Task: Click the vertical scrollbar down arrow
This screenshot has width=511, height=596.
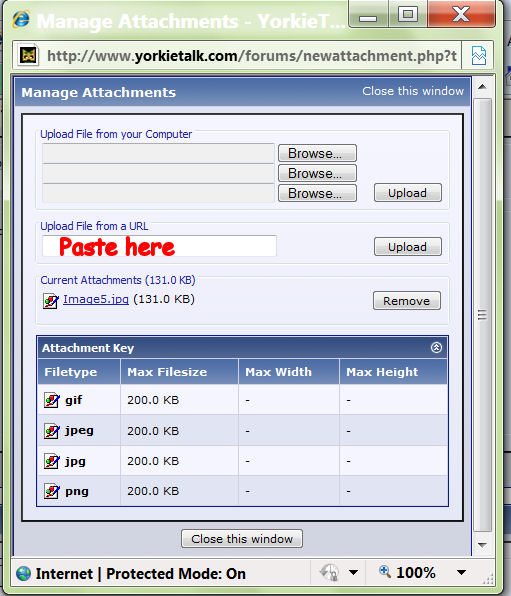Action: tap(482, 545)
